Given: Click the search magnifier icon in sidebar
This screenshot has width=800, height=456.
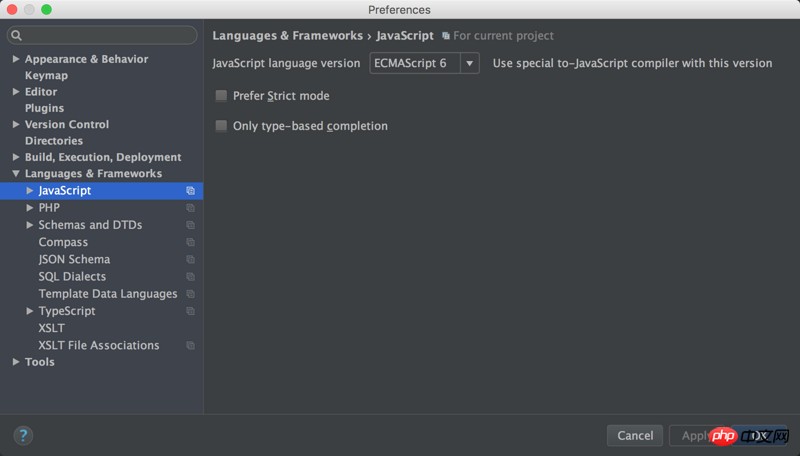Looking at the screenshot, I should coord(16,36).
